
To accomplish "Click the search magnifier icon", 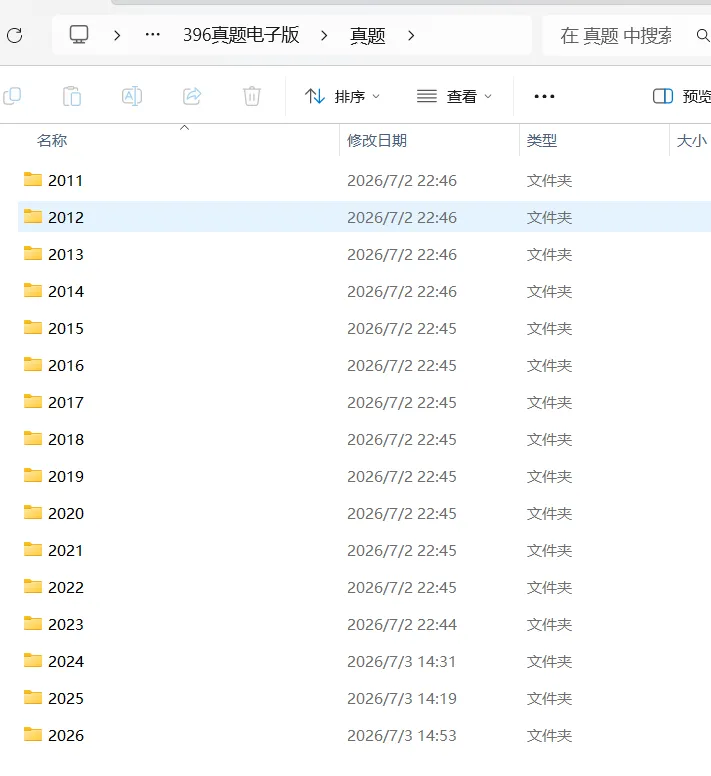I will (x=703, y=35).
